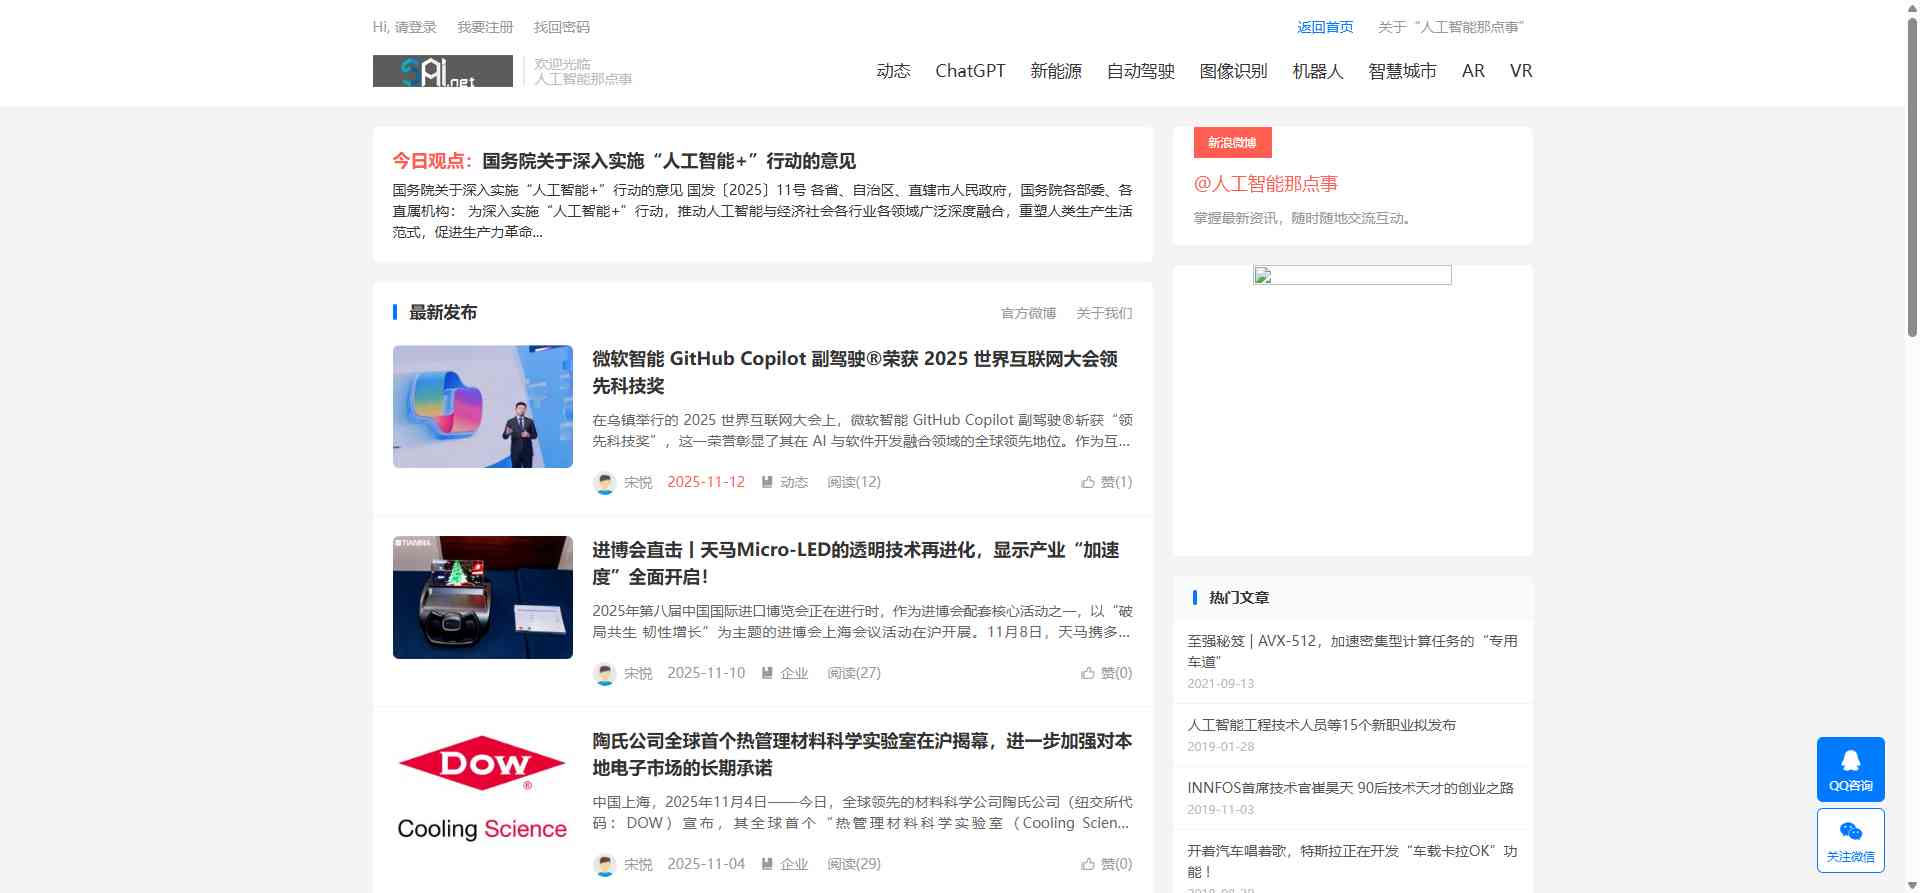This screenshot has width=1920, height=893.
Task: Click the SAI.net site logo
Action: coord(442,71)
